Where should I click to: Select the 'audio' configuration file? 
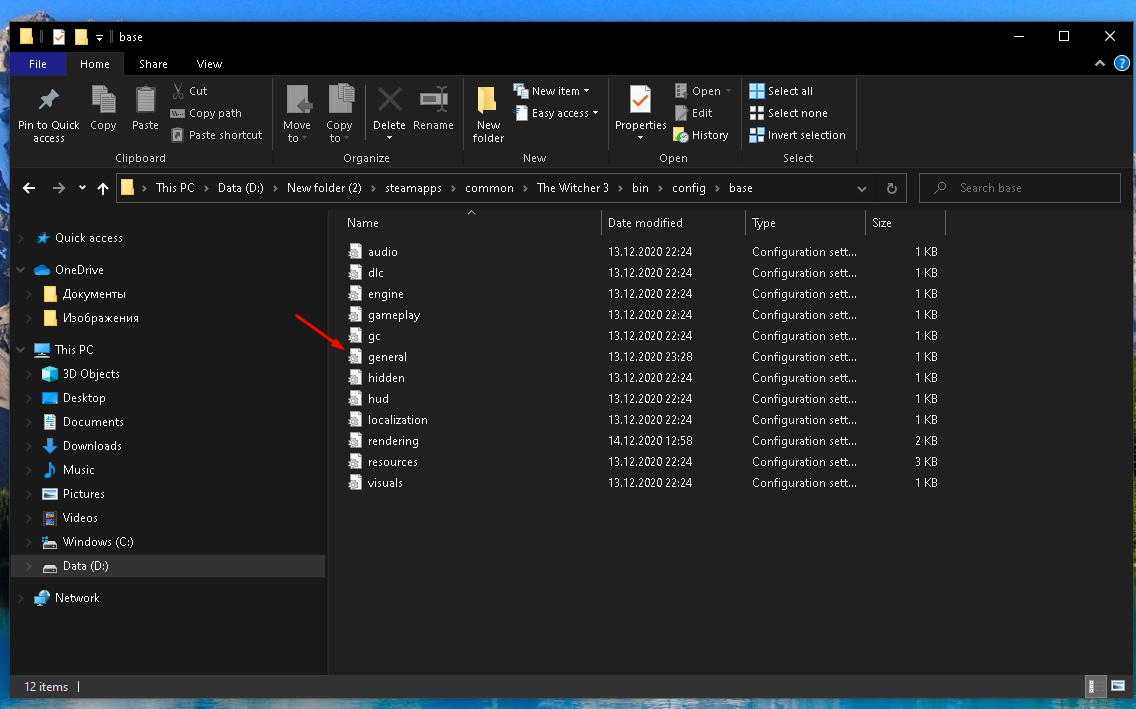(382, 252)
